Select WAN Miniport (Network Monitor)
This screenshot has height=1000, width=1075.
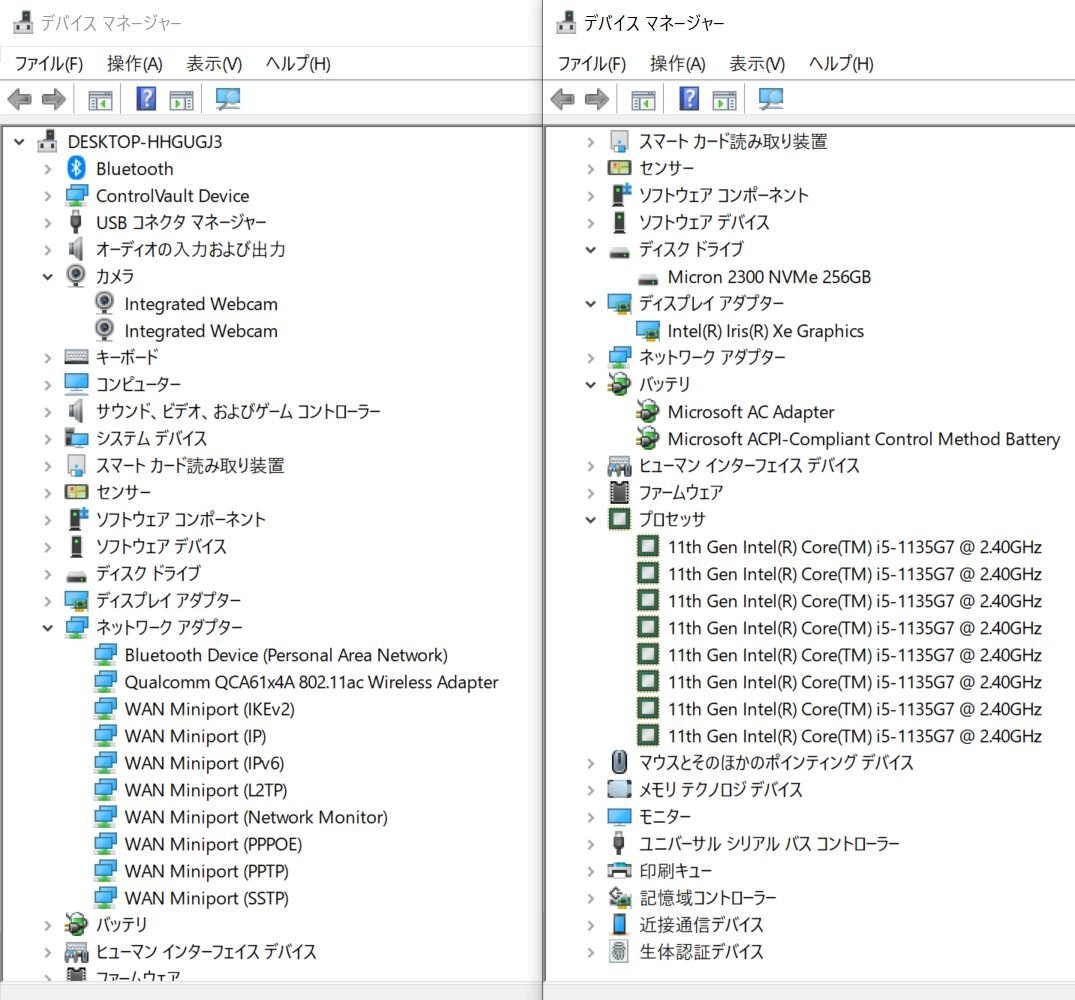point(256,817)
